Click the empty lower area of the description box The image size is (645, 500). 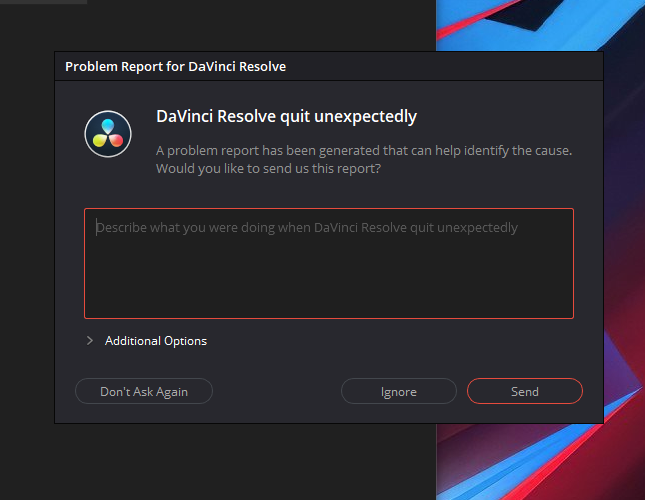(329, 284)
